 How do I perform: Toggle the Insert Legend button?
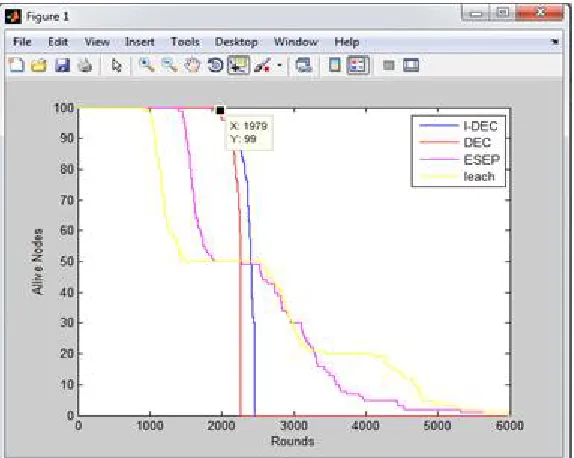point(358,66)
